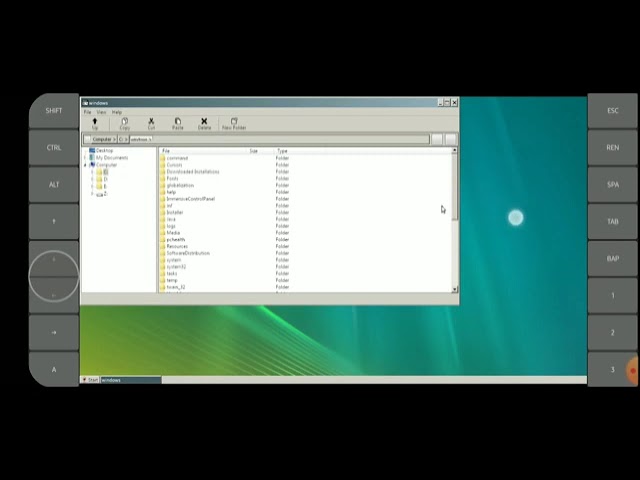Click the file list scrollbar thumb
Viewport: 640px width, 480px height.
pyautogui.click(x=454, y=187)
